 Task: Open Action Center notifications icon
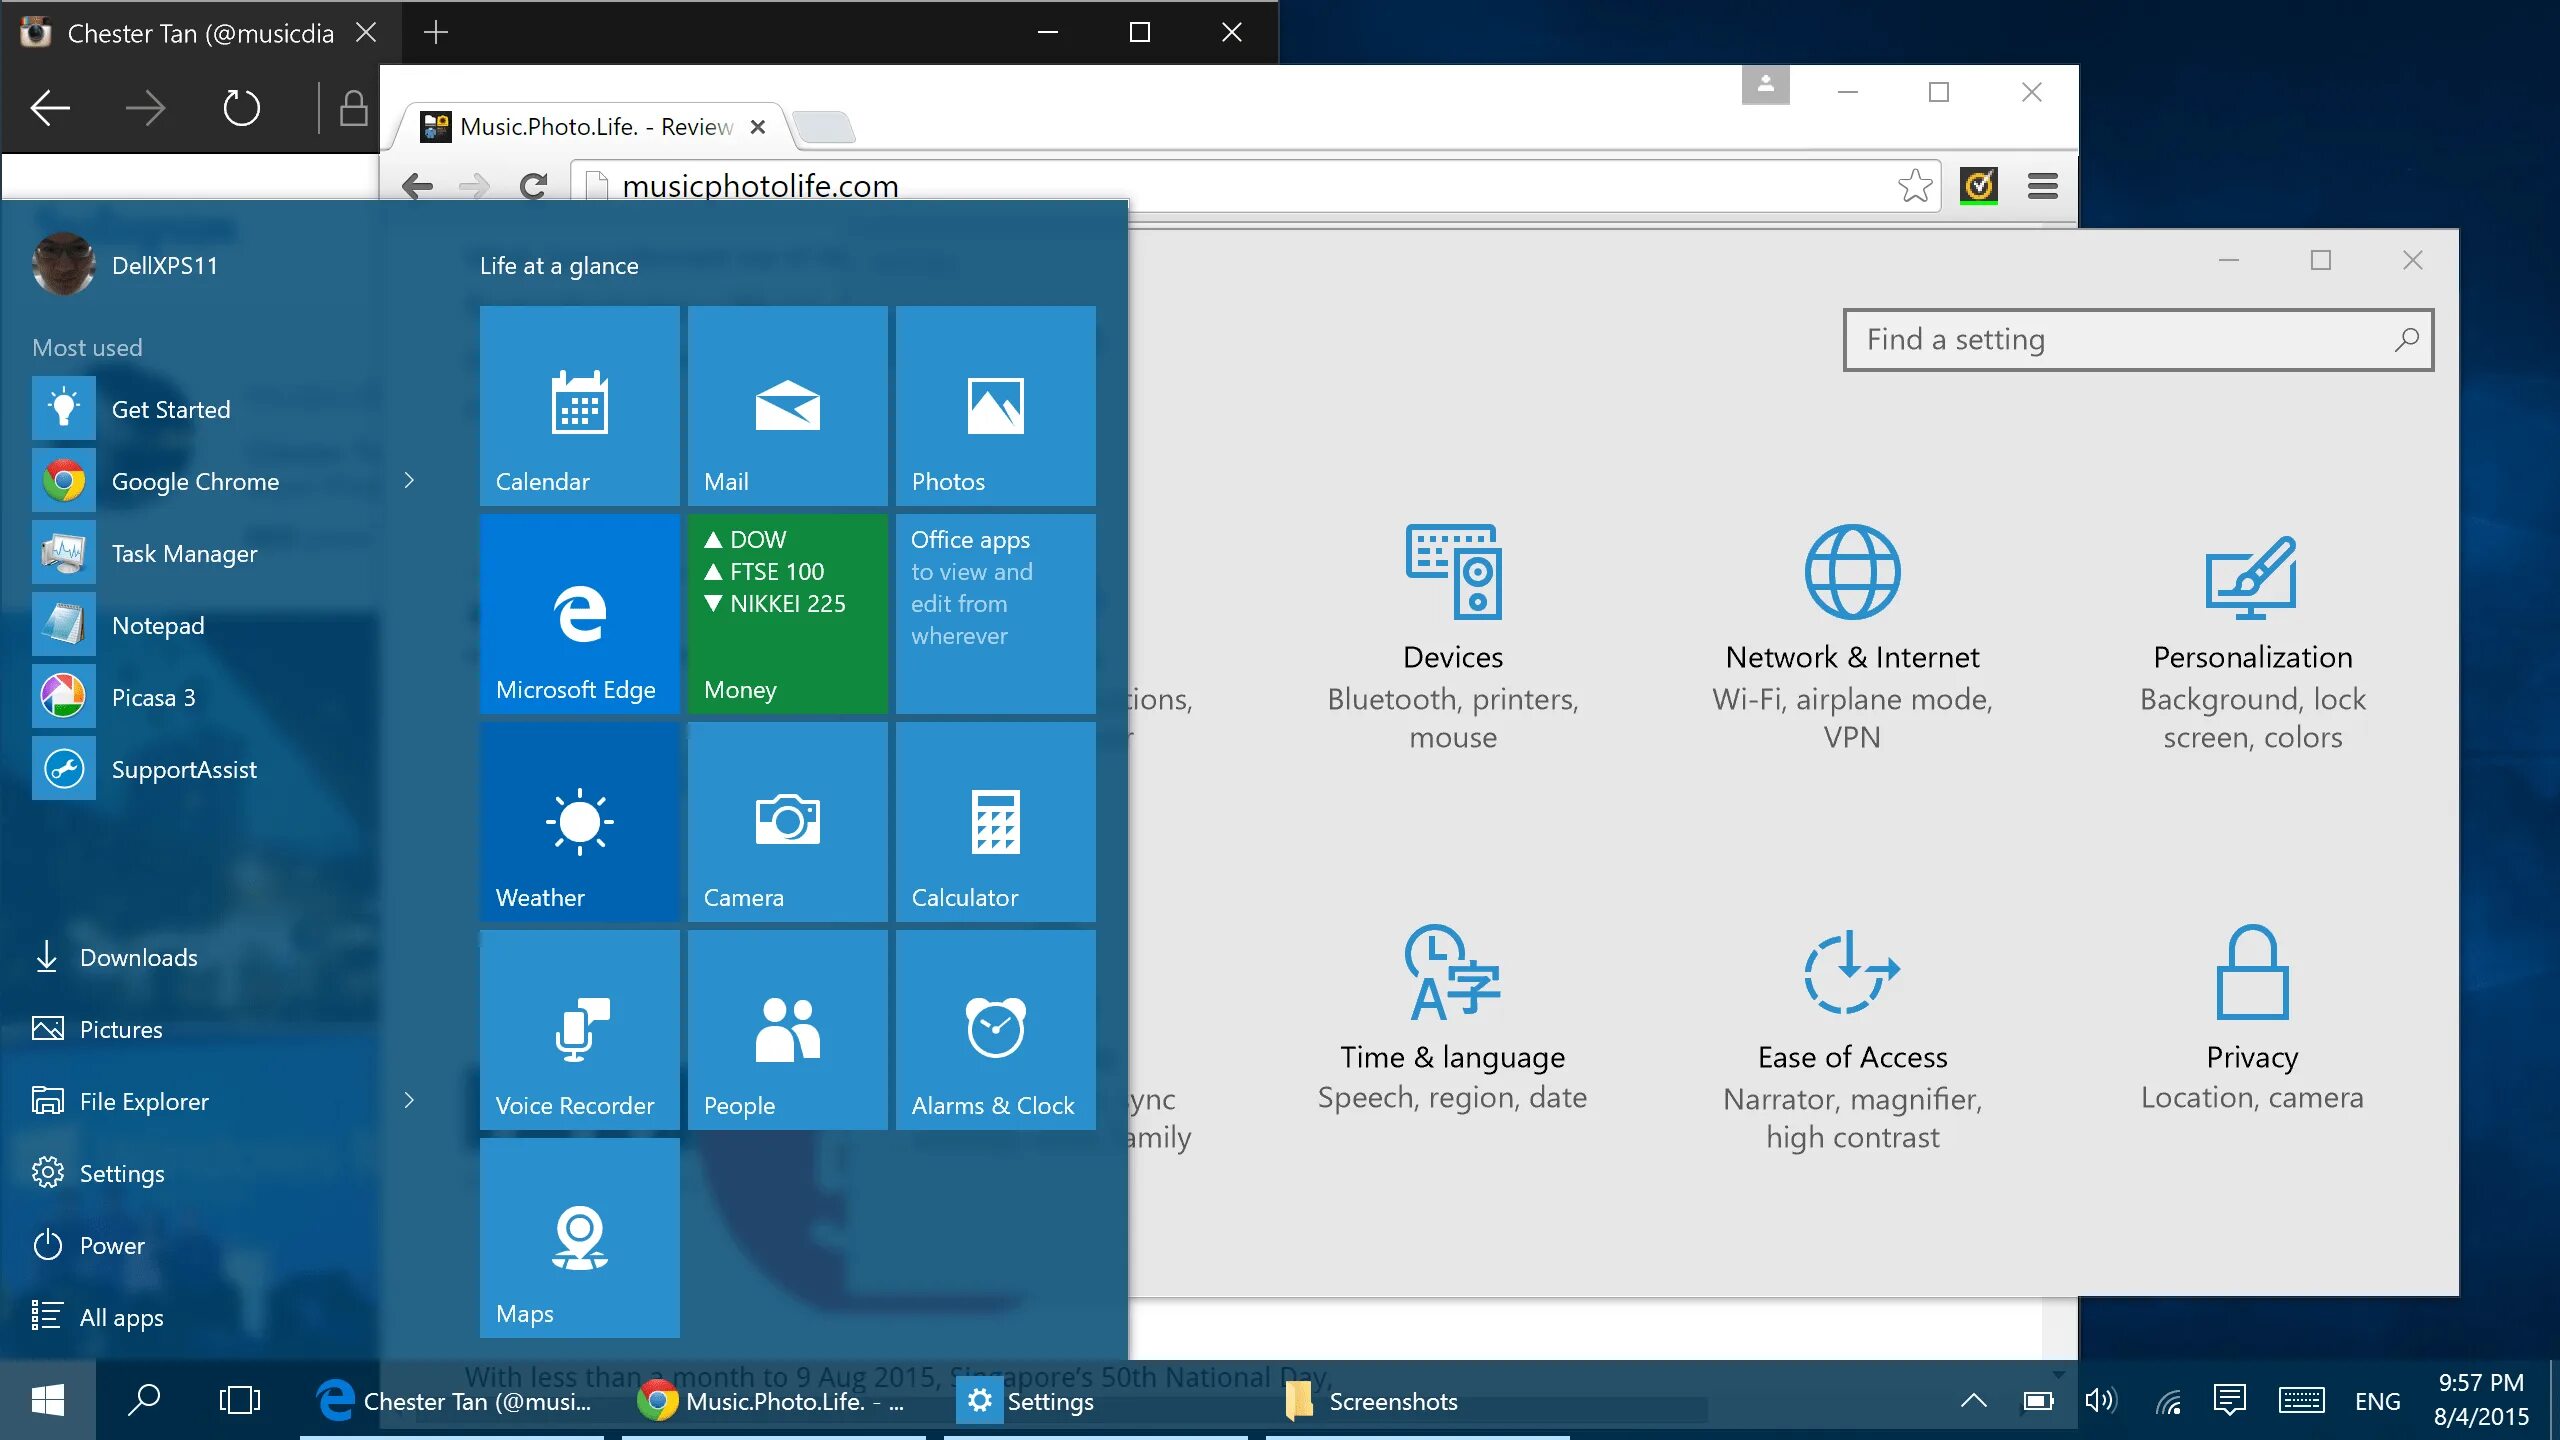click(x=2230, y=1400)
